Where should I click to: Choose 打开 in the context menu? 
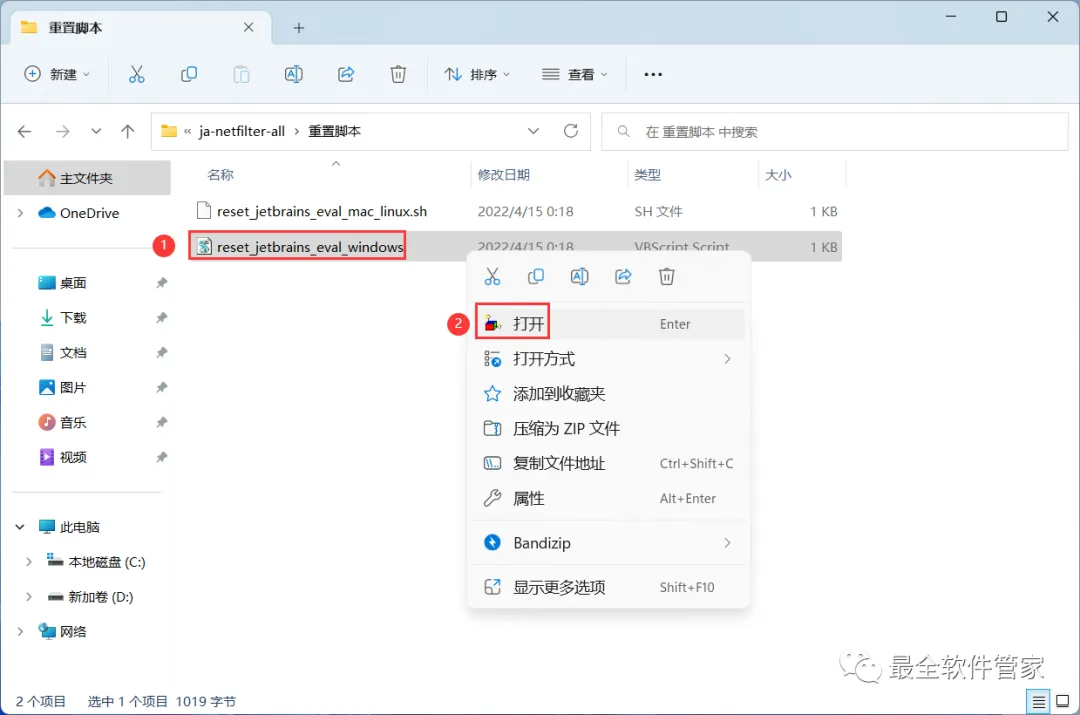610,324
